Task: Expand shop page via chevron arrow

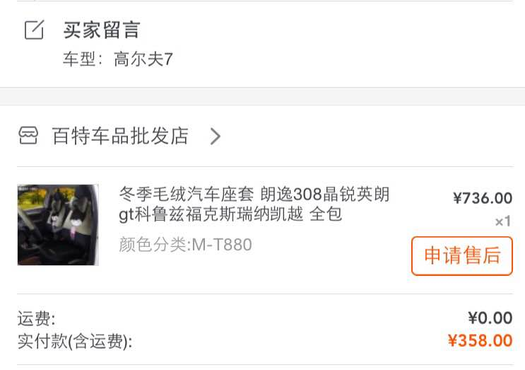Action: (215, 136)
